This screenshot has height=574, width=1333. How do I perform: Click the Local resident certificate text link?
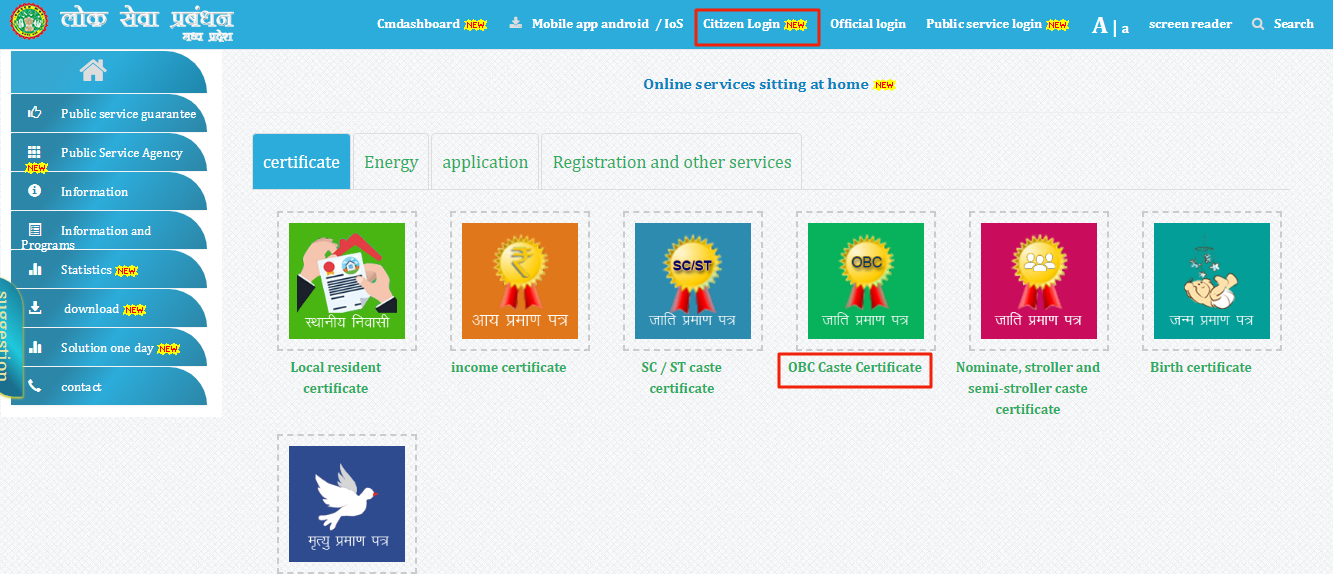336,378
